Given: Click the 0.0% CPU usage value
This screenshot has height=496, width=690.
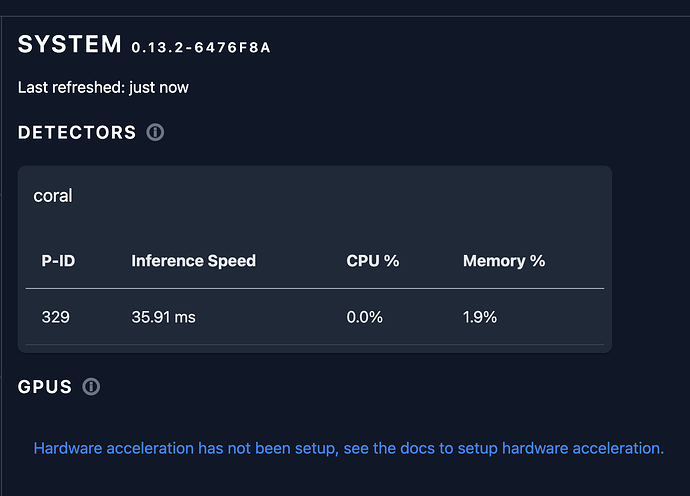Looking at the screenshot, I should tap(365, 317).
